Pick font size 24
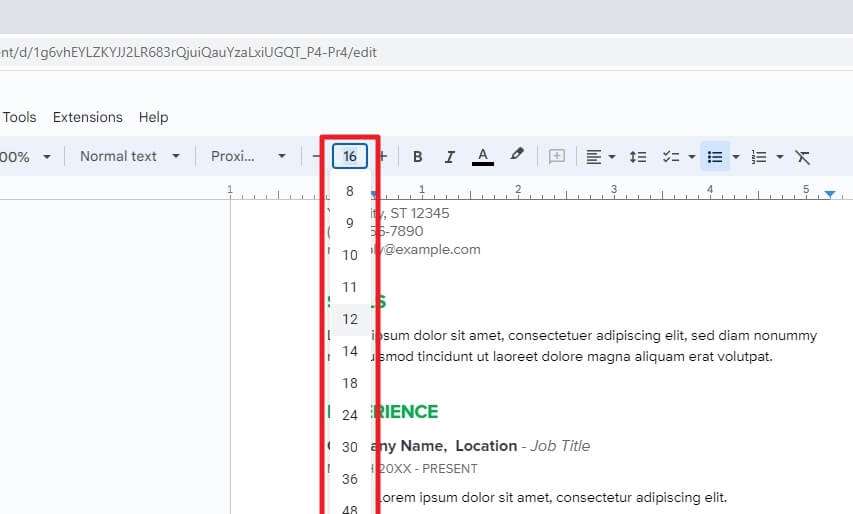 pyautogui.click(x=350, y=416)
